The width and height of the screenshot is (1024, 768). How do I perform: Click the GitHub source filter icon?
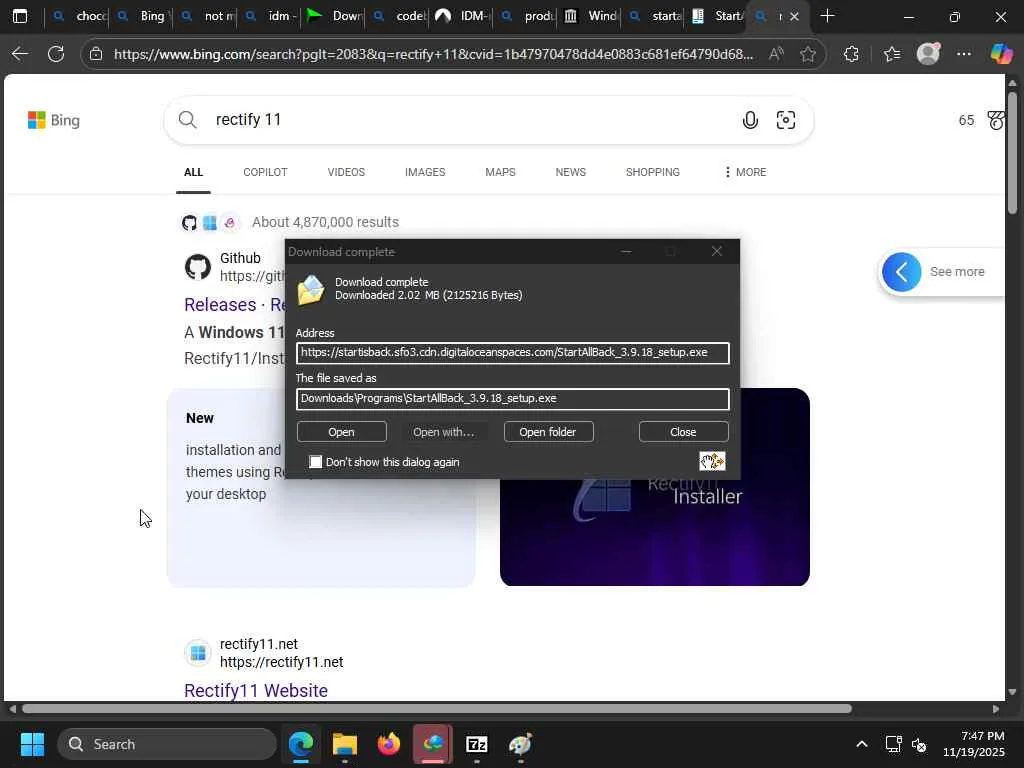[x=189, y=223]
